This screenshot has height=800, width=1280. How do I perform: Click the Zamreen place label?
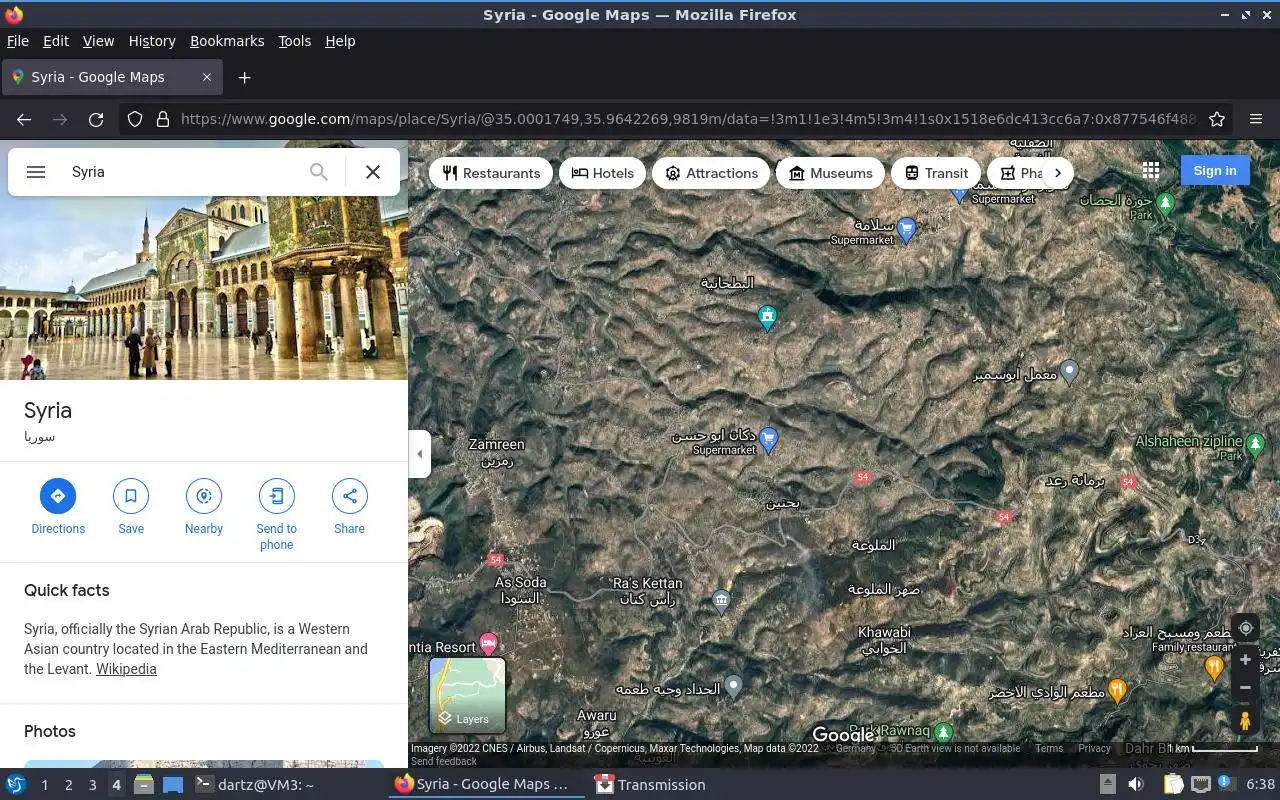(496, 453)
